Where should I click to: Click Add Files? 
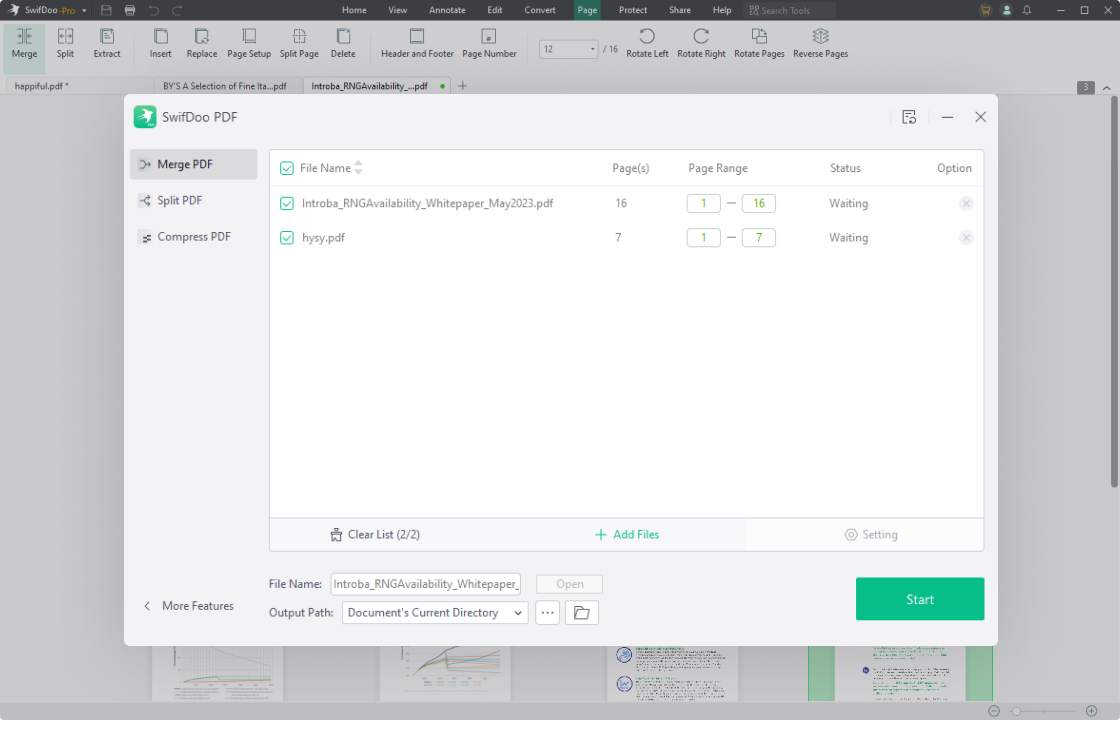tap(626, 535)
